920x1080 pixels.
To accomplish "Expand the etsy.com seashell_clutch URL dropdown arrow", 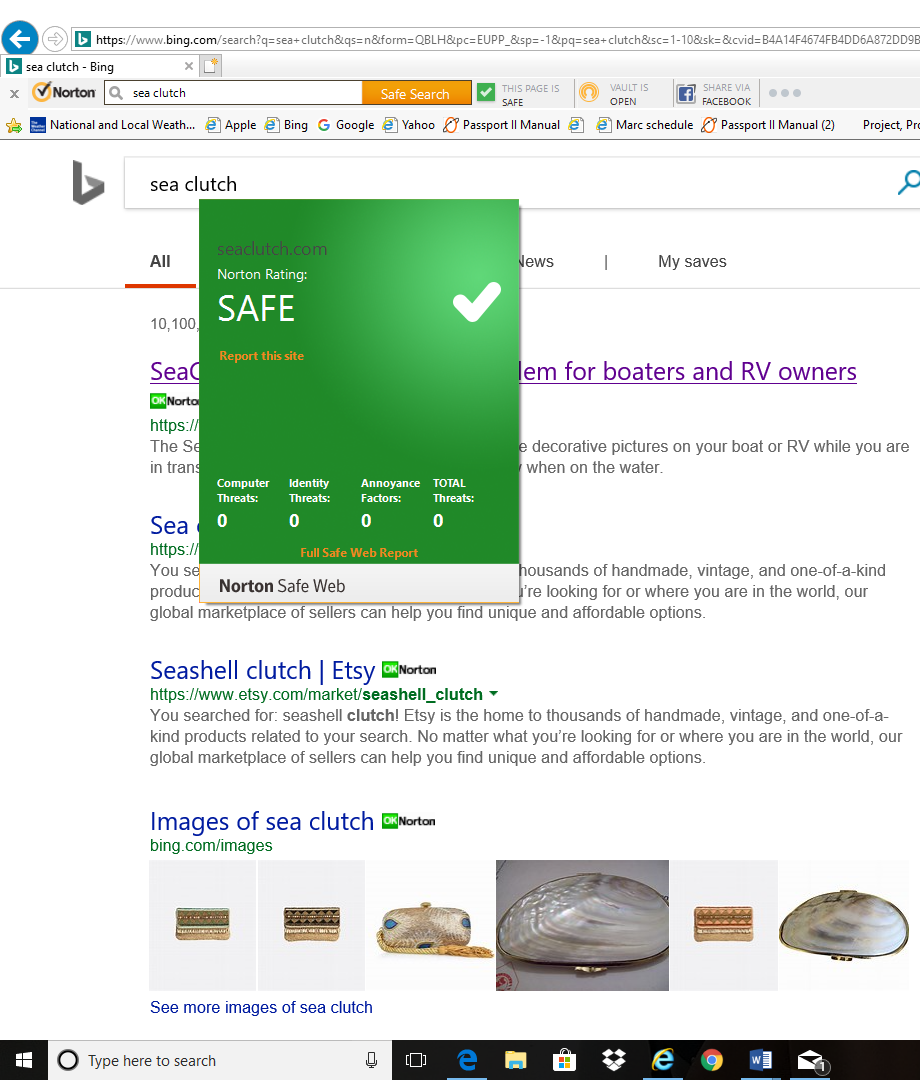I will click(493, 694).
